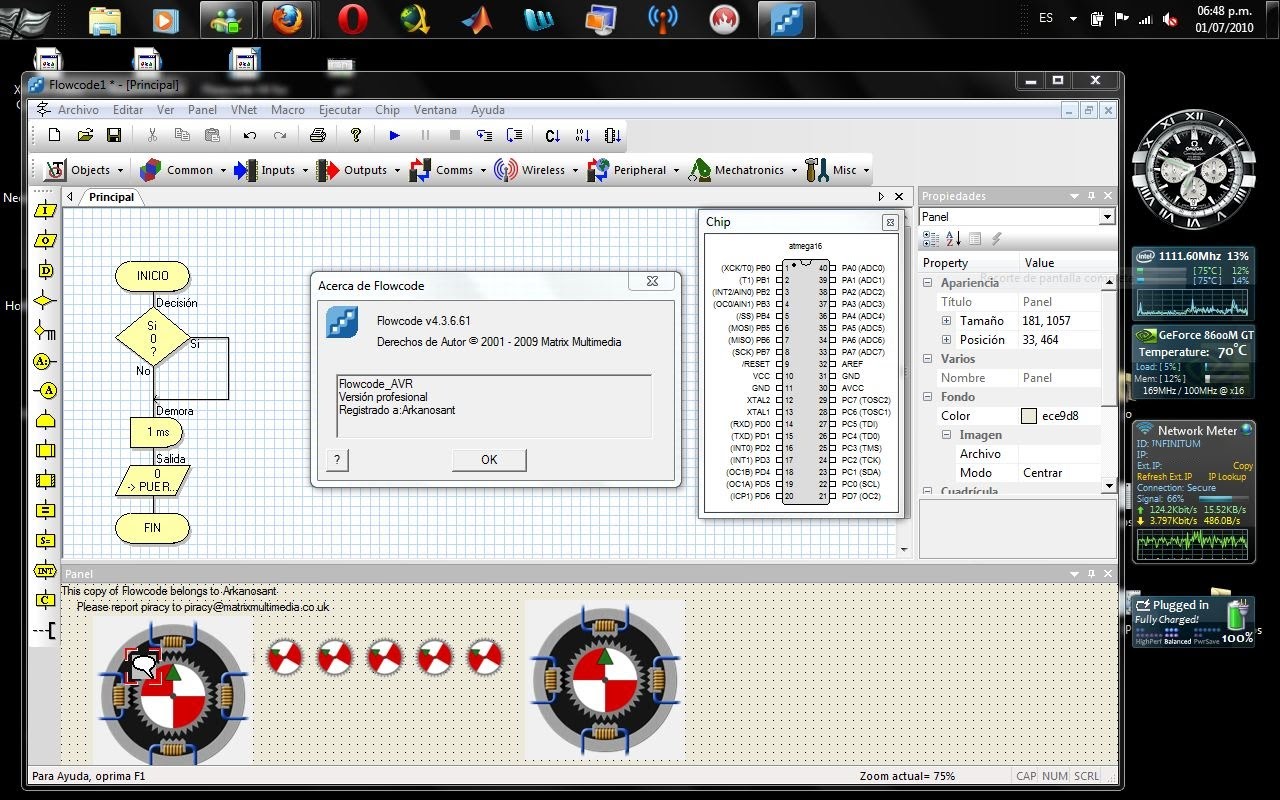The image size is (1280, 800).
Task: Open the Chip menu
Action: point(387,110)
